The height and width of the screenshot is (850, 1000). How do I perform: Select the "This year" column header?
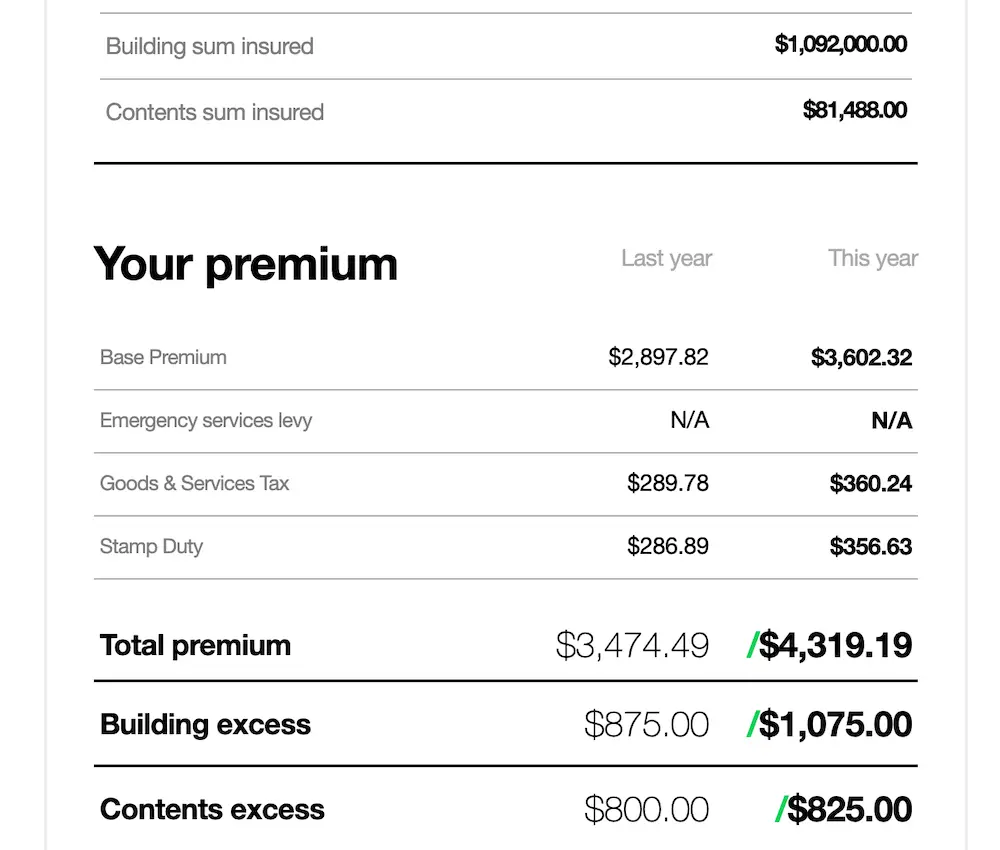pos(872,258)
